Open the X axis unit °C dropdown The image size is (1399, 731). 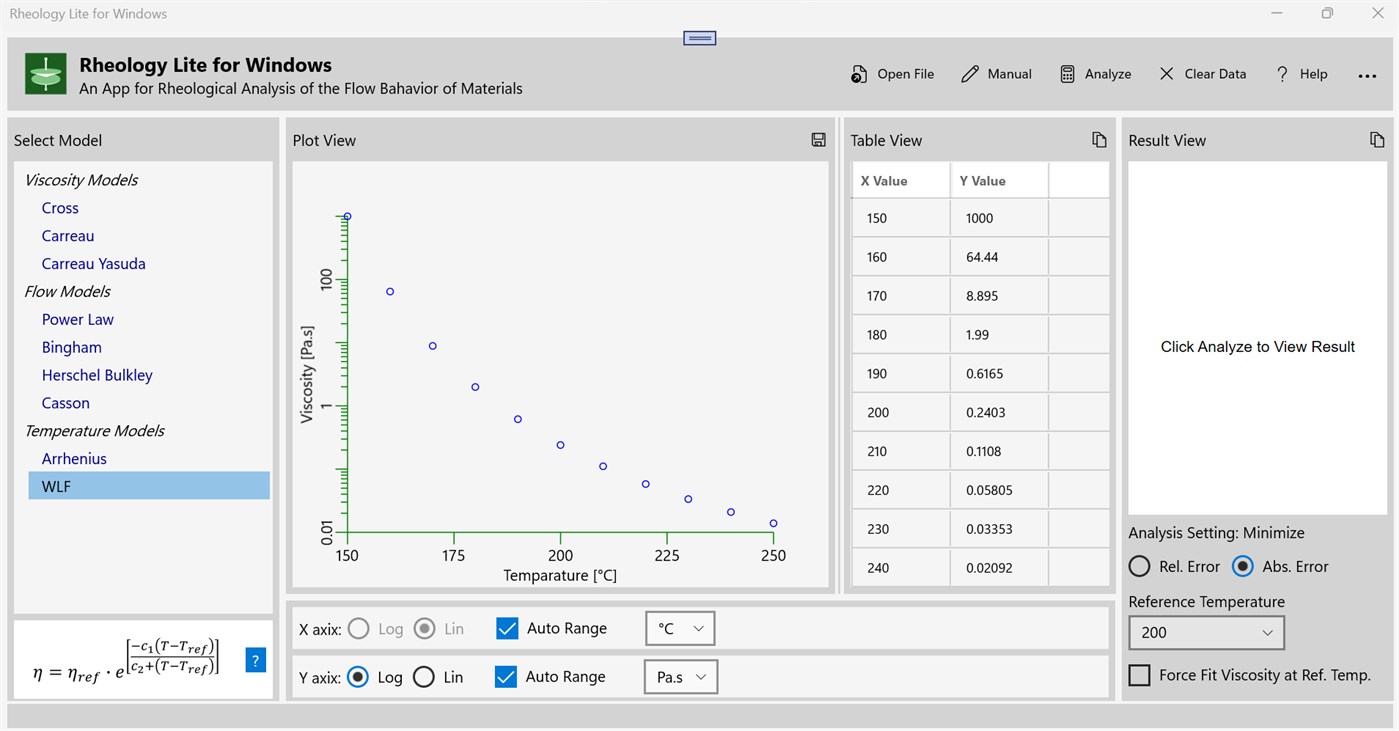point(680,628)
